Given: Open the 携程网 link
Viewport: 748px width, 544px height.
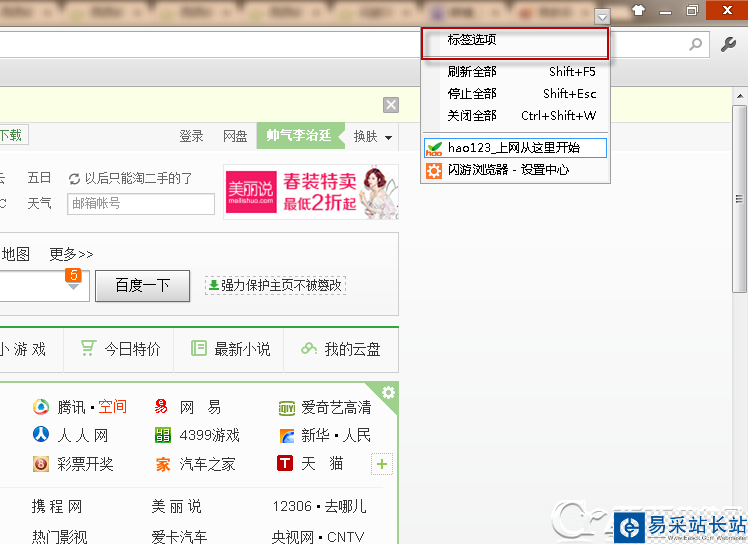Looking at the screenshot, I should point(56,506).
